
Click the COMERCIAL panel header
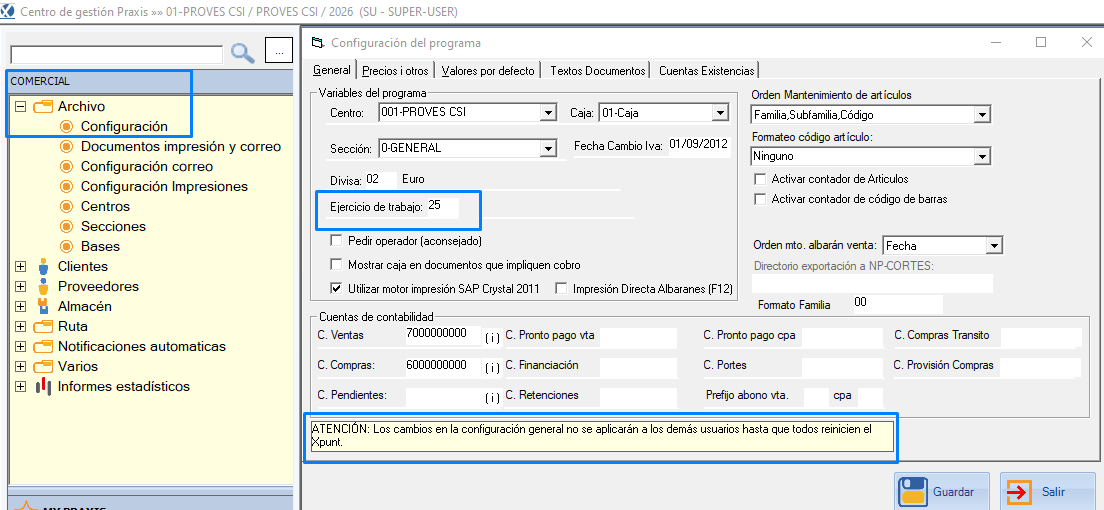coord(149,82)
